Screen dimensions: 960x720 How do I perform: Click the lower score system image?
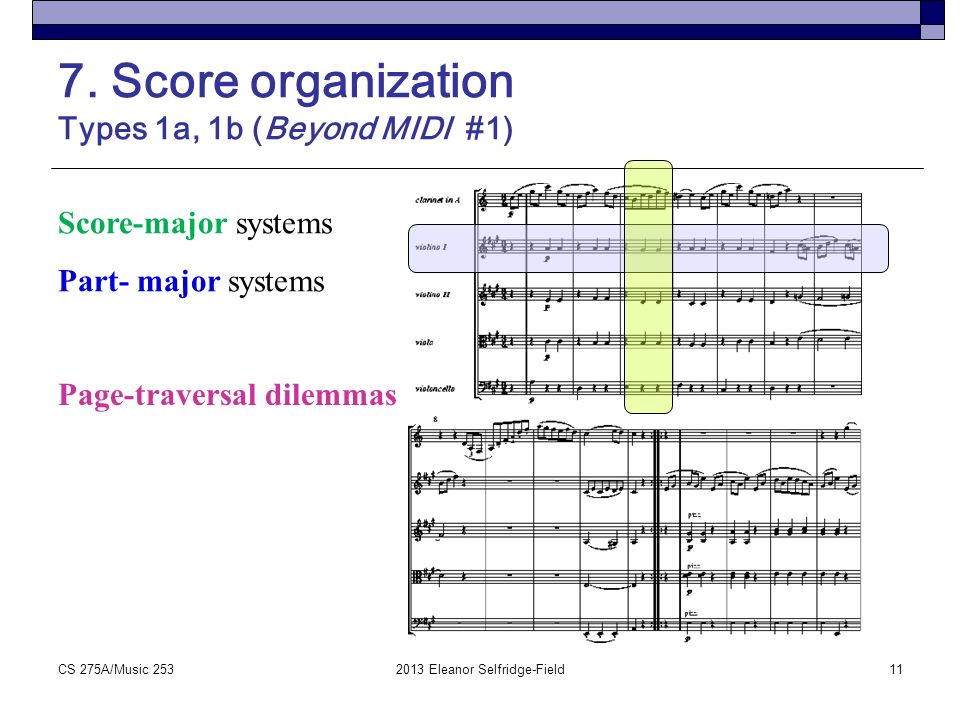tap(634, 531)
